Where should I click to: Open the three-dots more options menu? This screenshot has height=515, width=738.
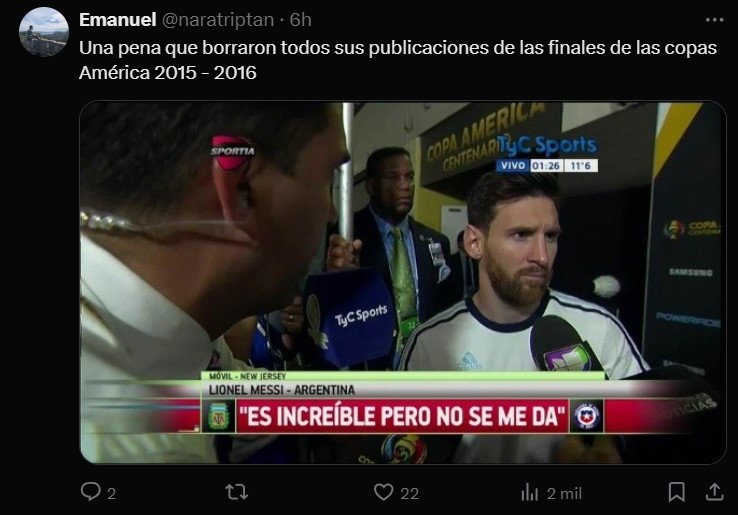[x=714, y=20]
